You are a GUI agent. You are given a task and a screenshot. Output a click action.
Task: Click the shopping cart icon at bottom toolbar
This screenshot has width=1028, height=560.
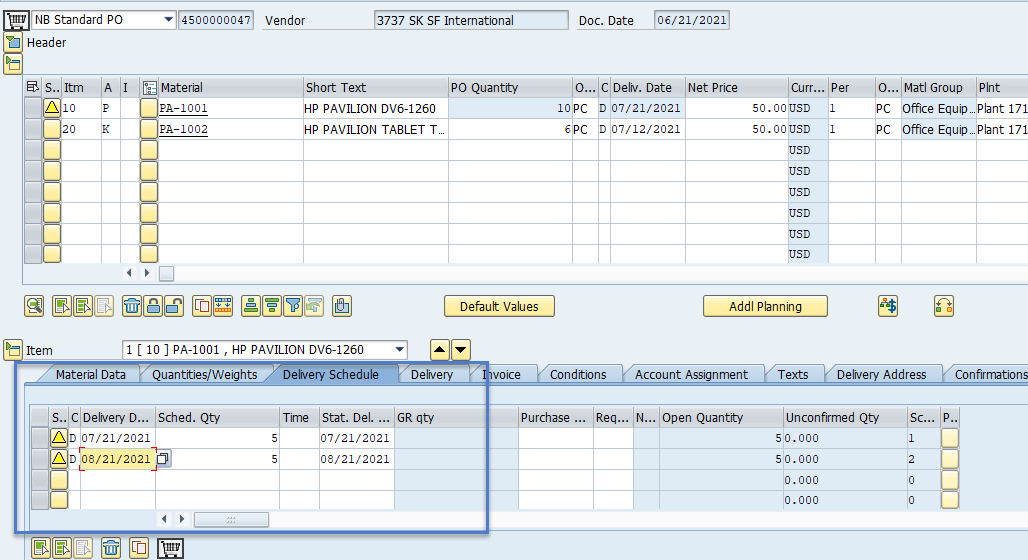[171, 548]
